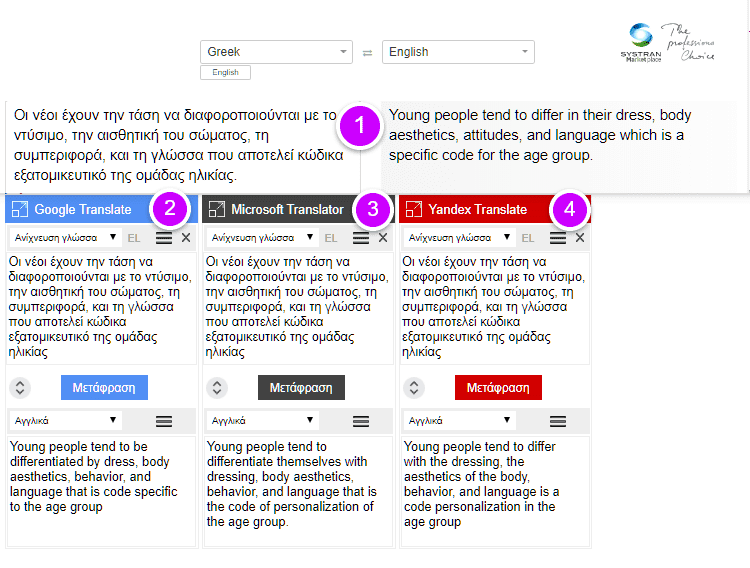Open Microsoft Translator output hamburger menu
The width and height of the screenshot is (750, 568).
pyautogui.click(x=361, y=421)
